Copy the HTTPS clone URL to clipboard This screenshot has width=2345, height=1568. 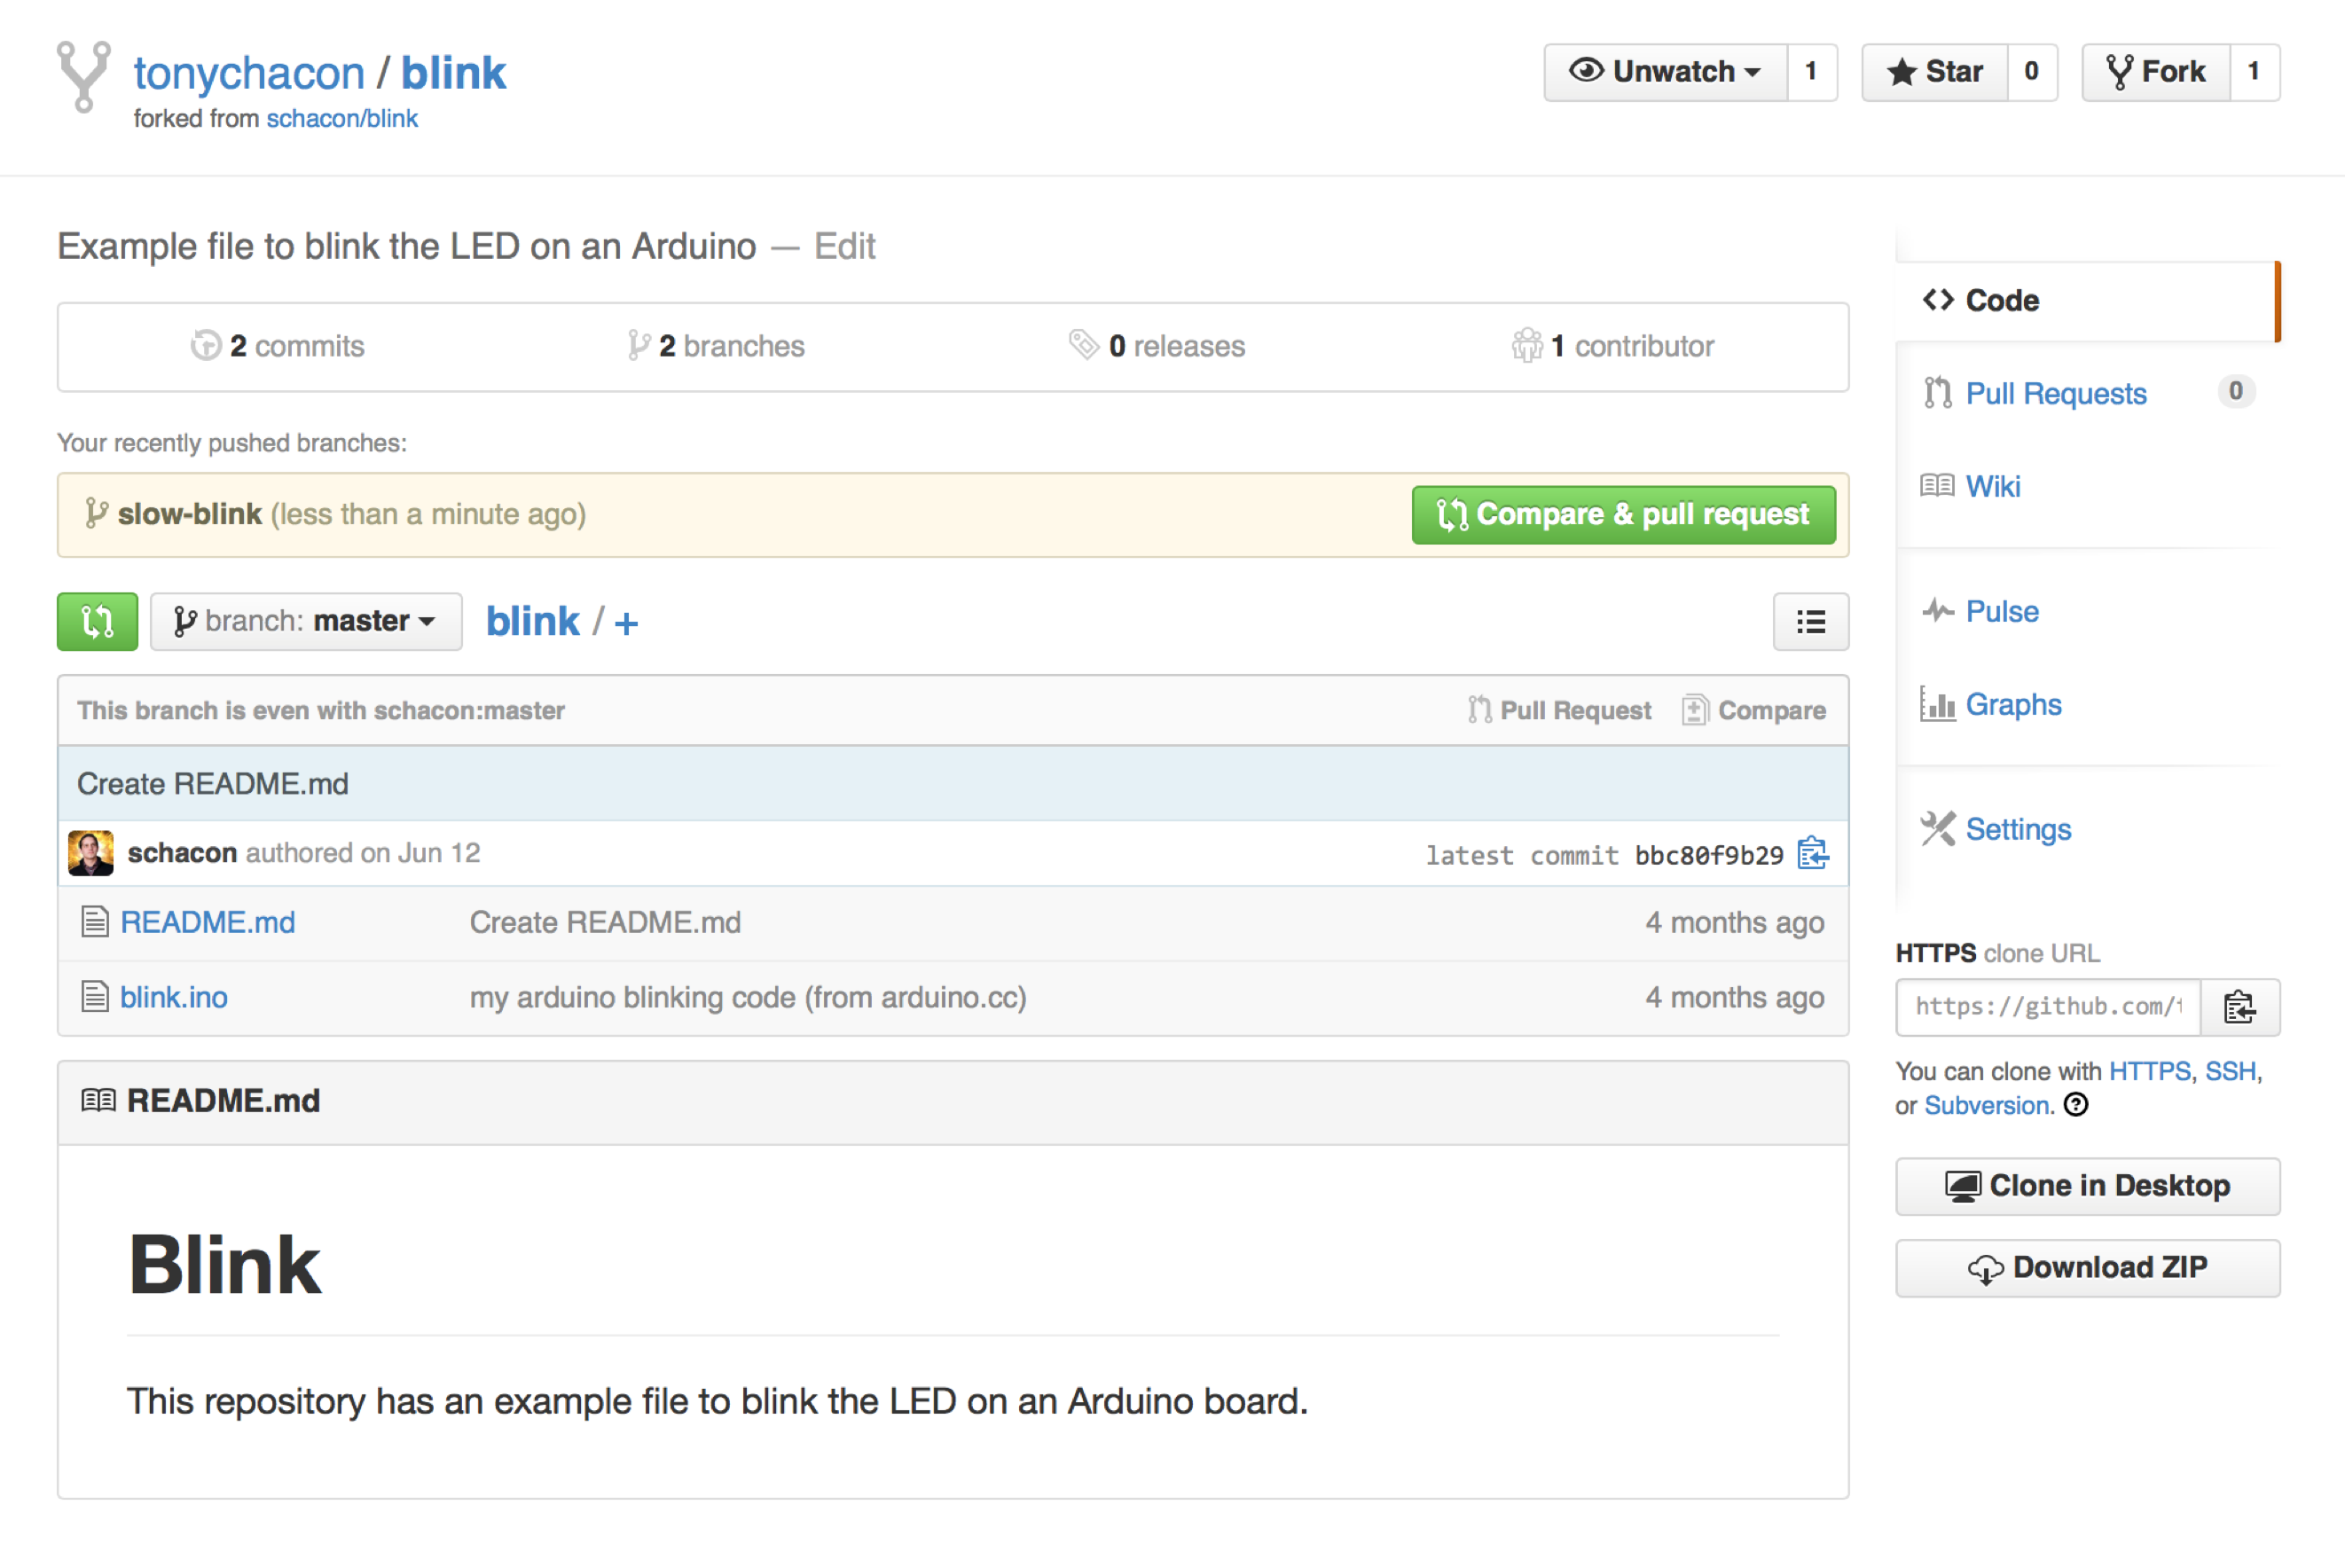tap(2239, 1007)
